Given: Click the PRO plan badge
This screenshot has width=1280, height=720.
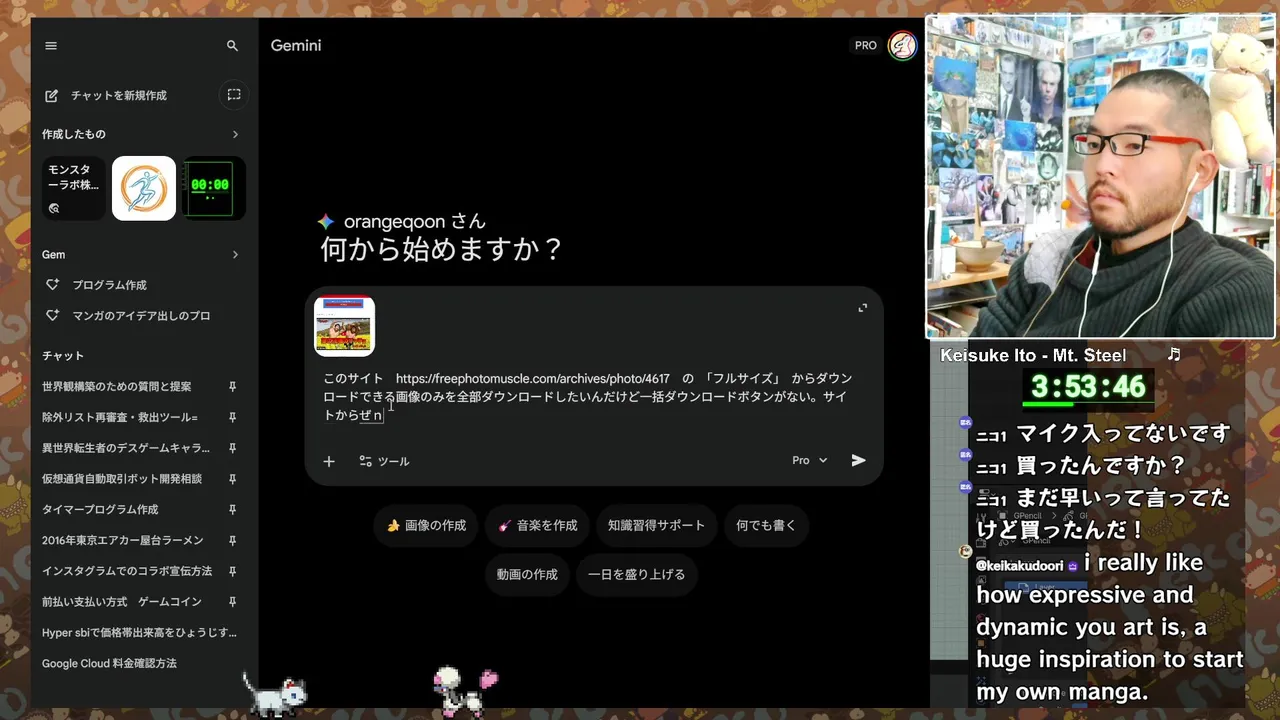Looking at the screenshot, I should 866,46.
